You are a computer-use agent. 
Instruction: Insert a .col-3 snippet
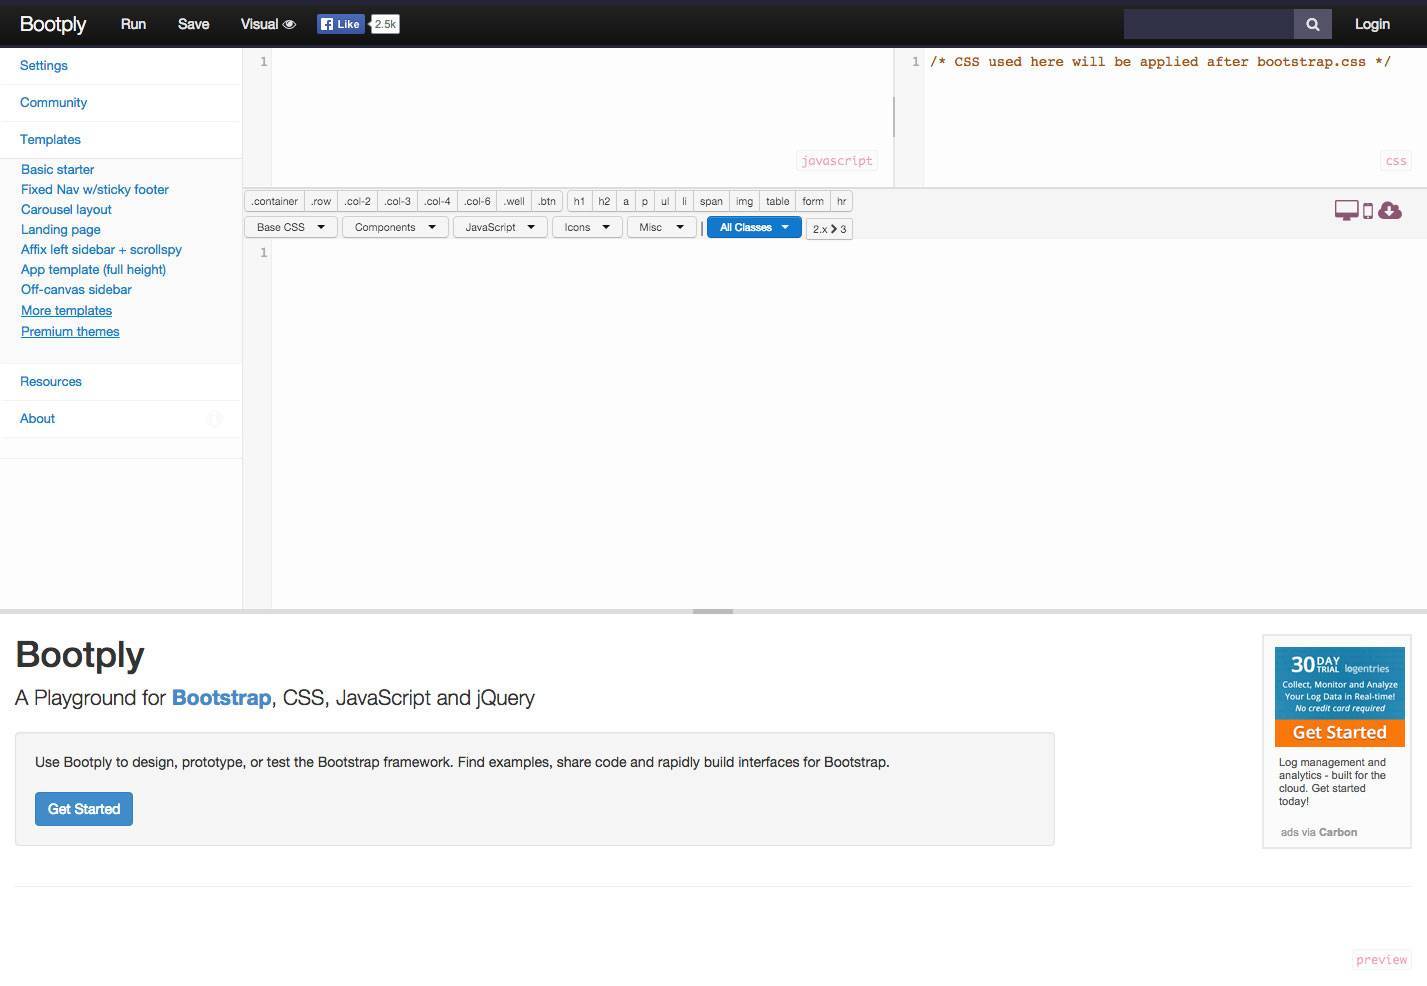398,202
